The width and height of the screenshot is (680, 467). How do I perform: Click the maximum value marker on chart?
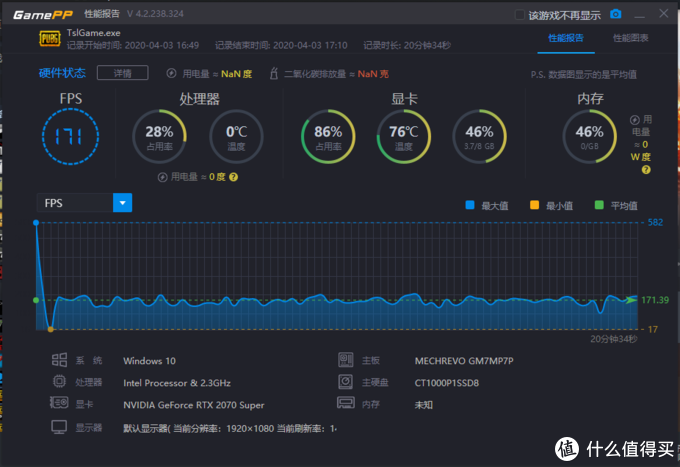click(x=36, y=222)
